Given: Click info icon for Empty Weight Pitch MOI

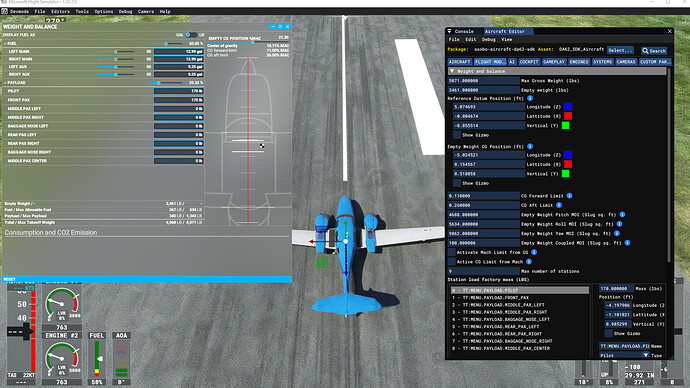Looking at the screenshot, I should (622, 215).
